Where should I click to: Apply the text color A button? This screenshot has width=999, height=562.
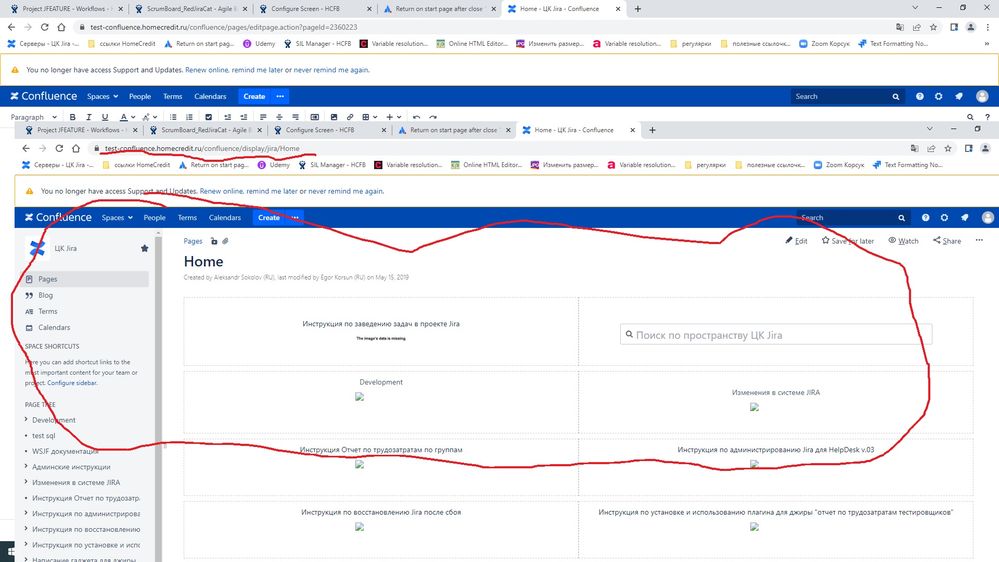tap(124, 117)
